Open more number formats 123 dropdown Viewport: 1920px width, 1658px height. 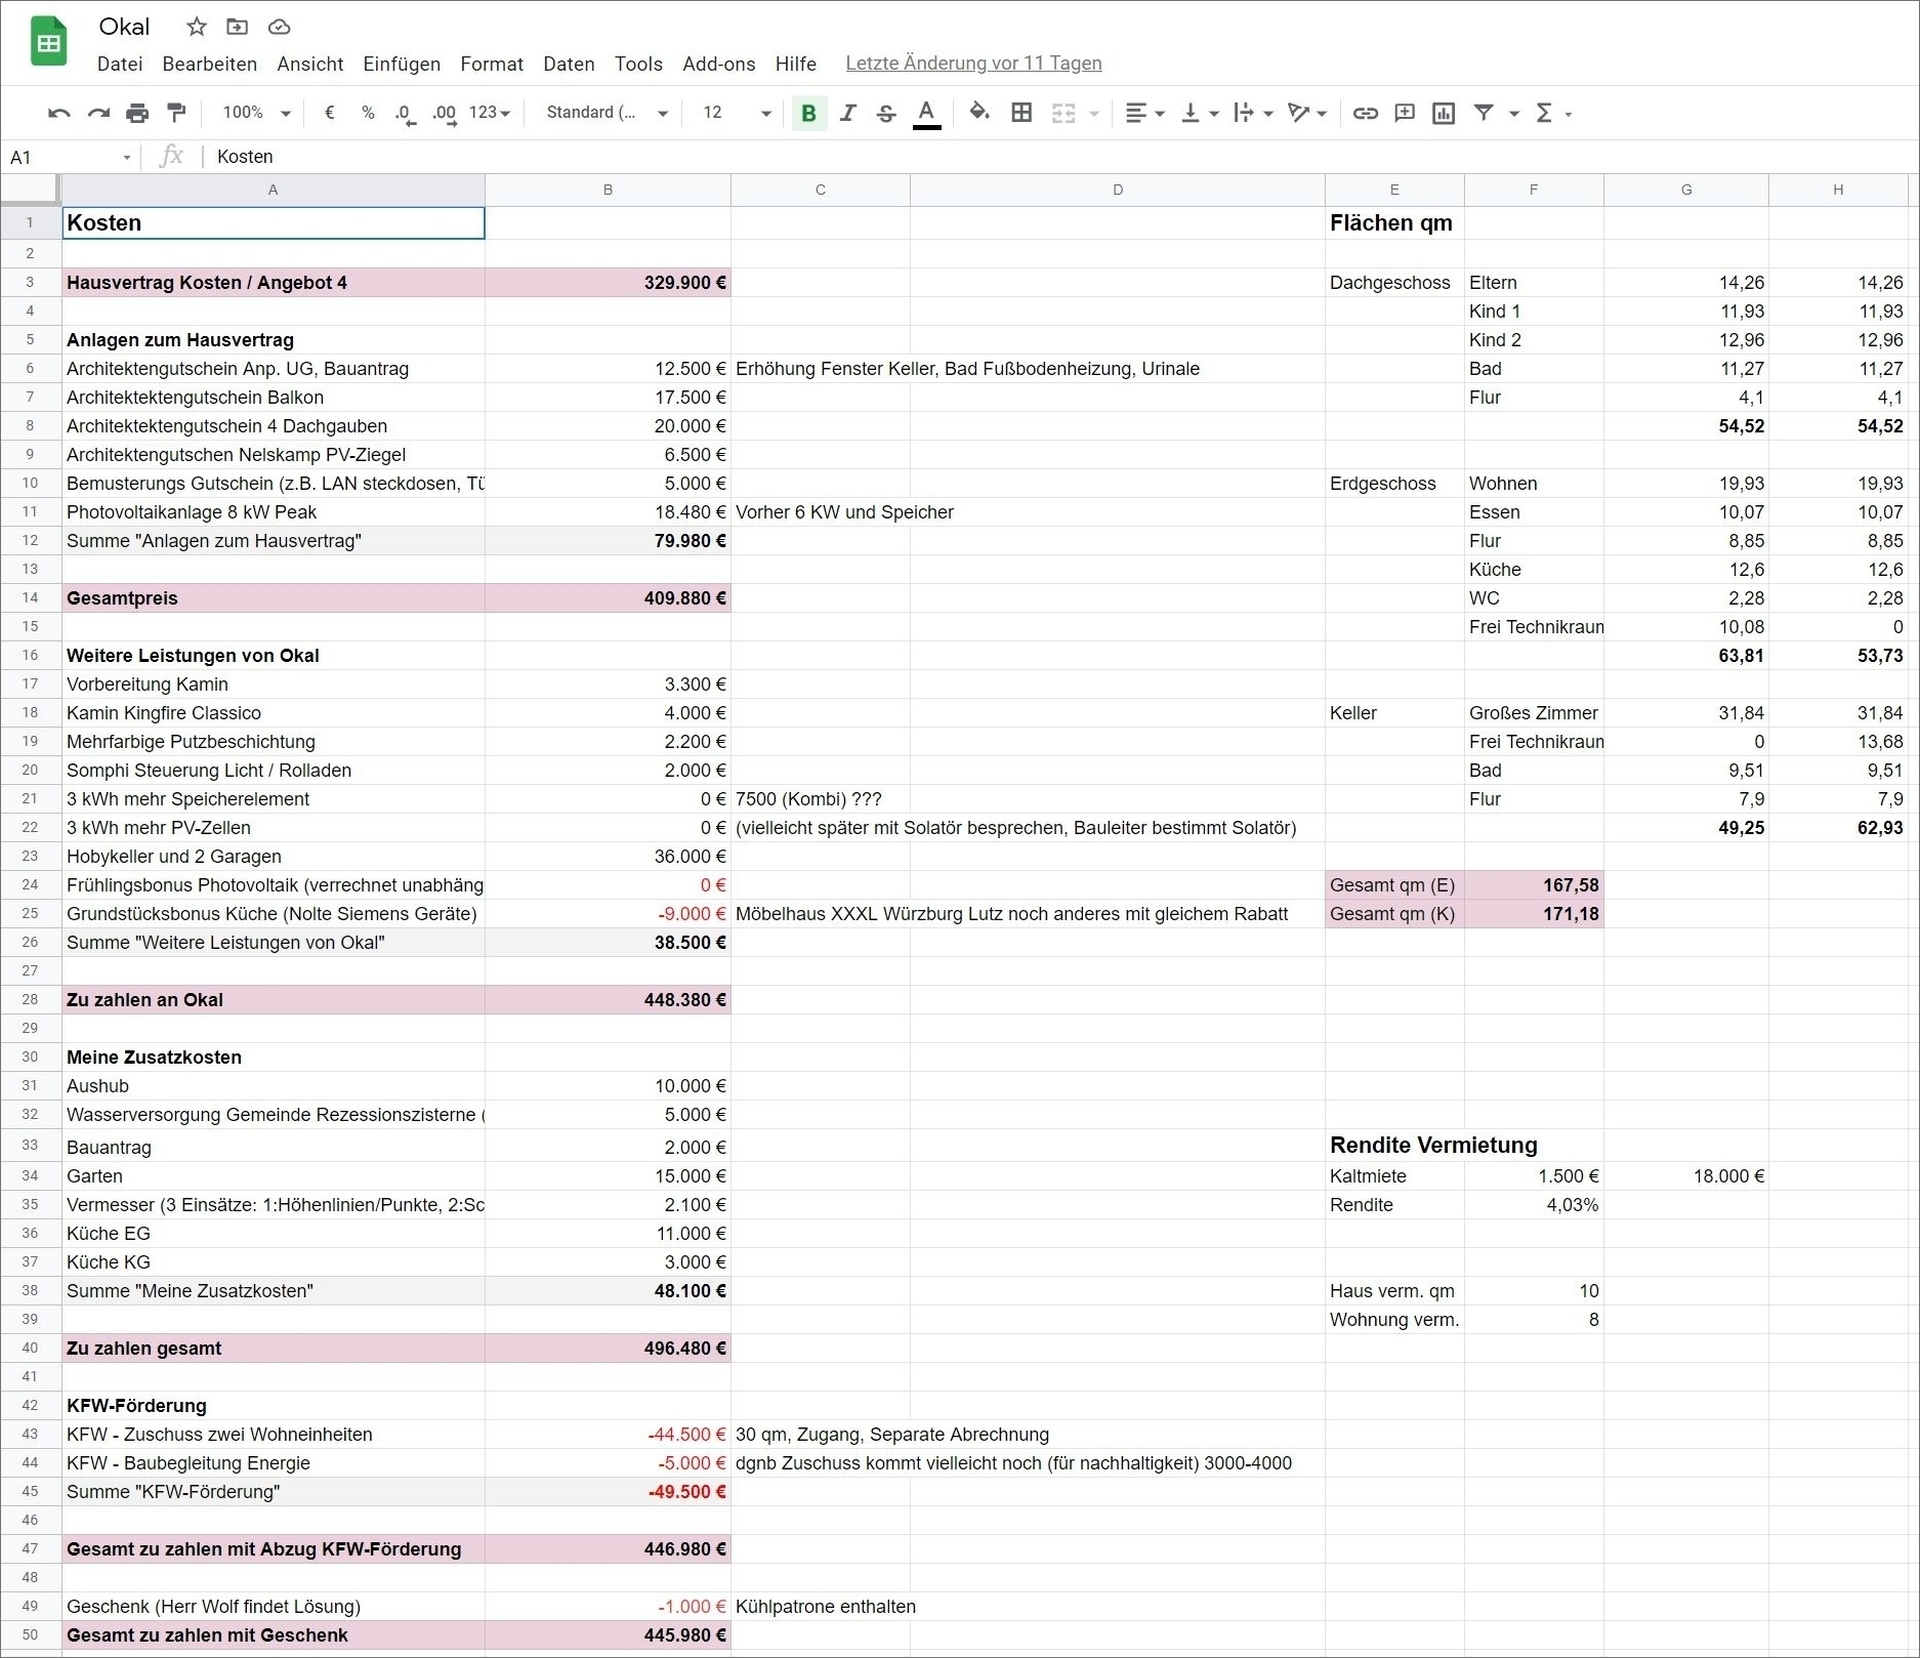click(x=490, y=113)
